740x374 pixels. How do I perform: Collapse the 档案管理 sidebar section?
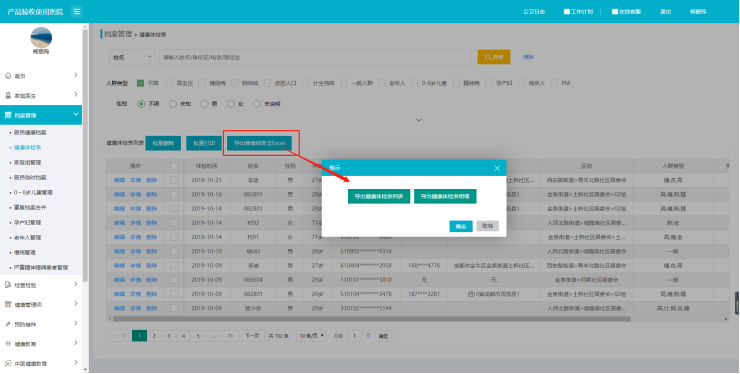point(76,114)
